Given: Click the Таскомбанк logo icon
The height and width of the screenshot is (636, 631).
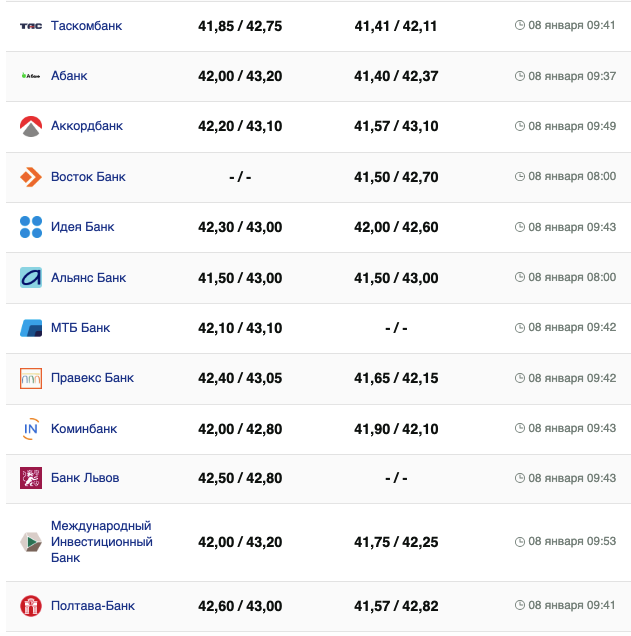Looking at the screenshot, I should (31, 26).
